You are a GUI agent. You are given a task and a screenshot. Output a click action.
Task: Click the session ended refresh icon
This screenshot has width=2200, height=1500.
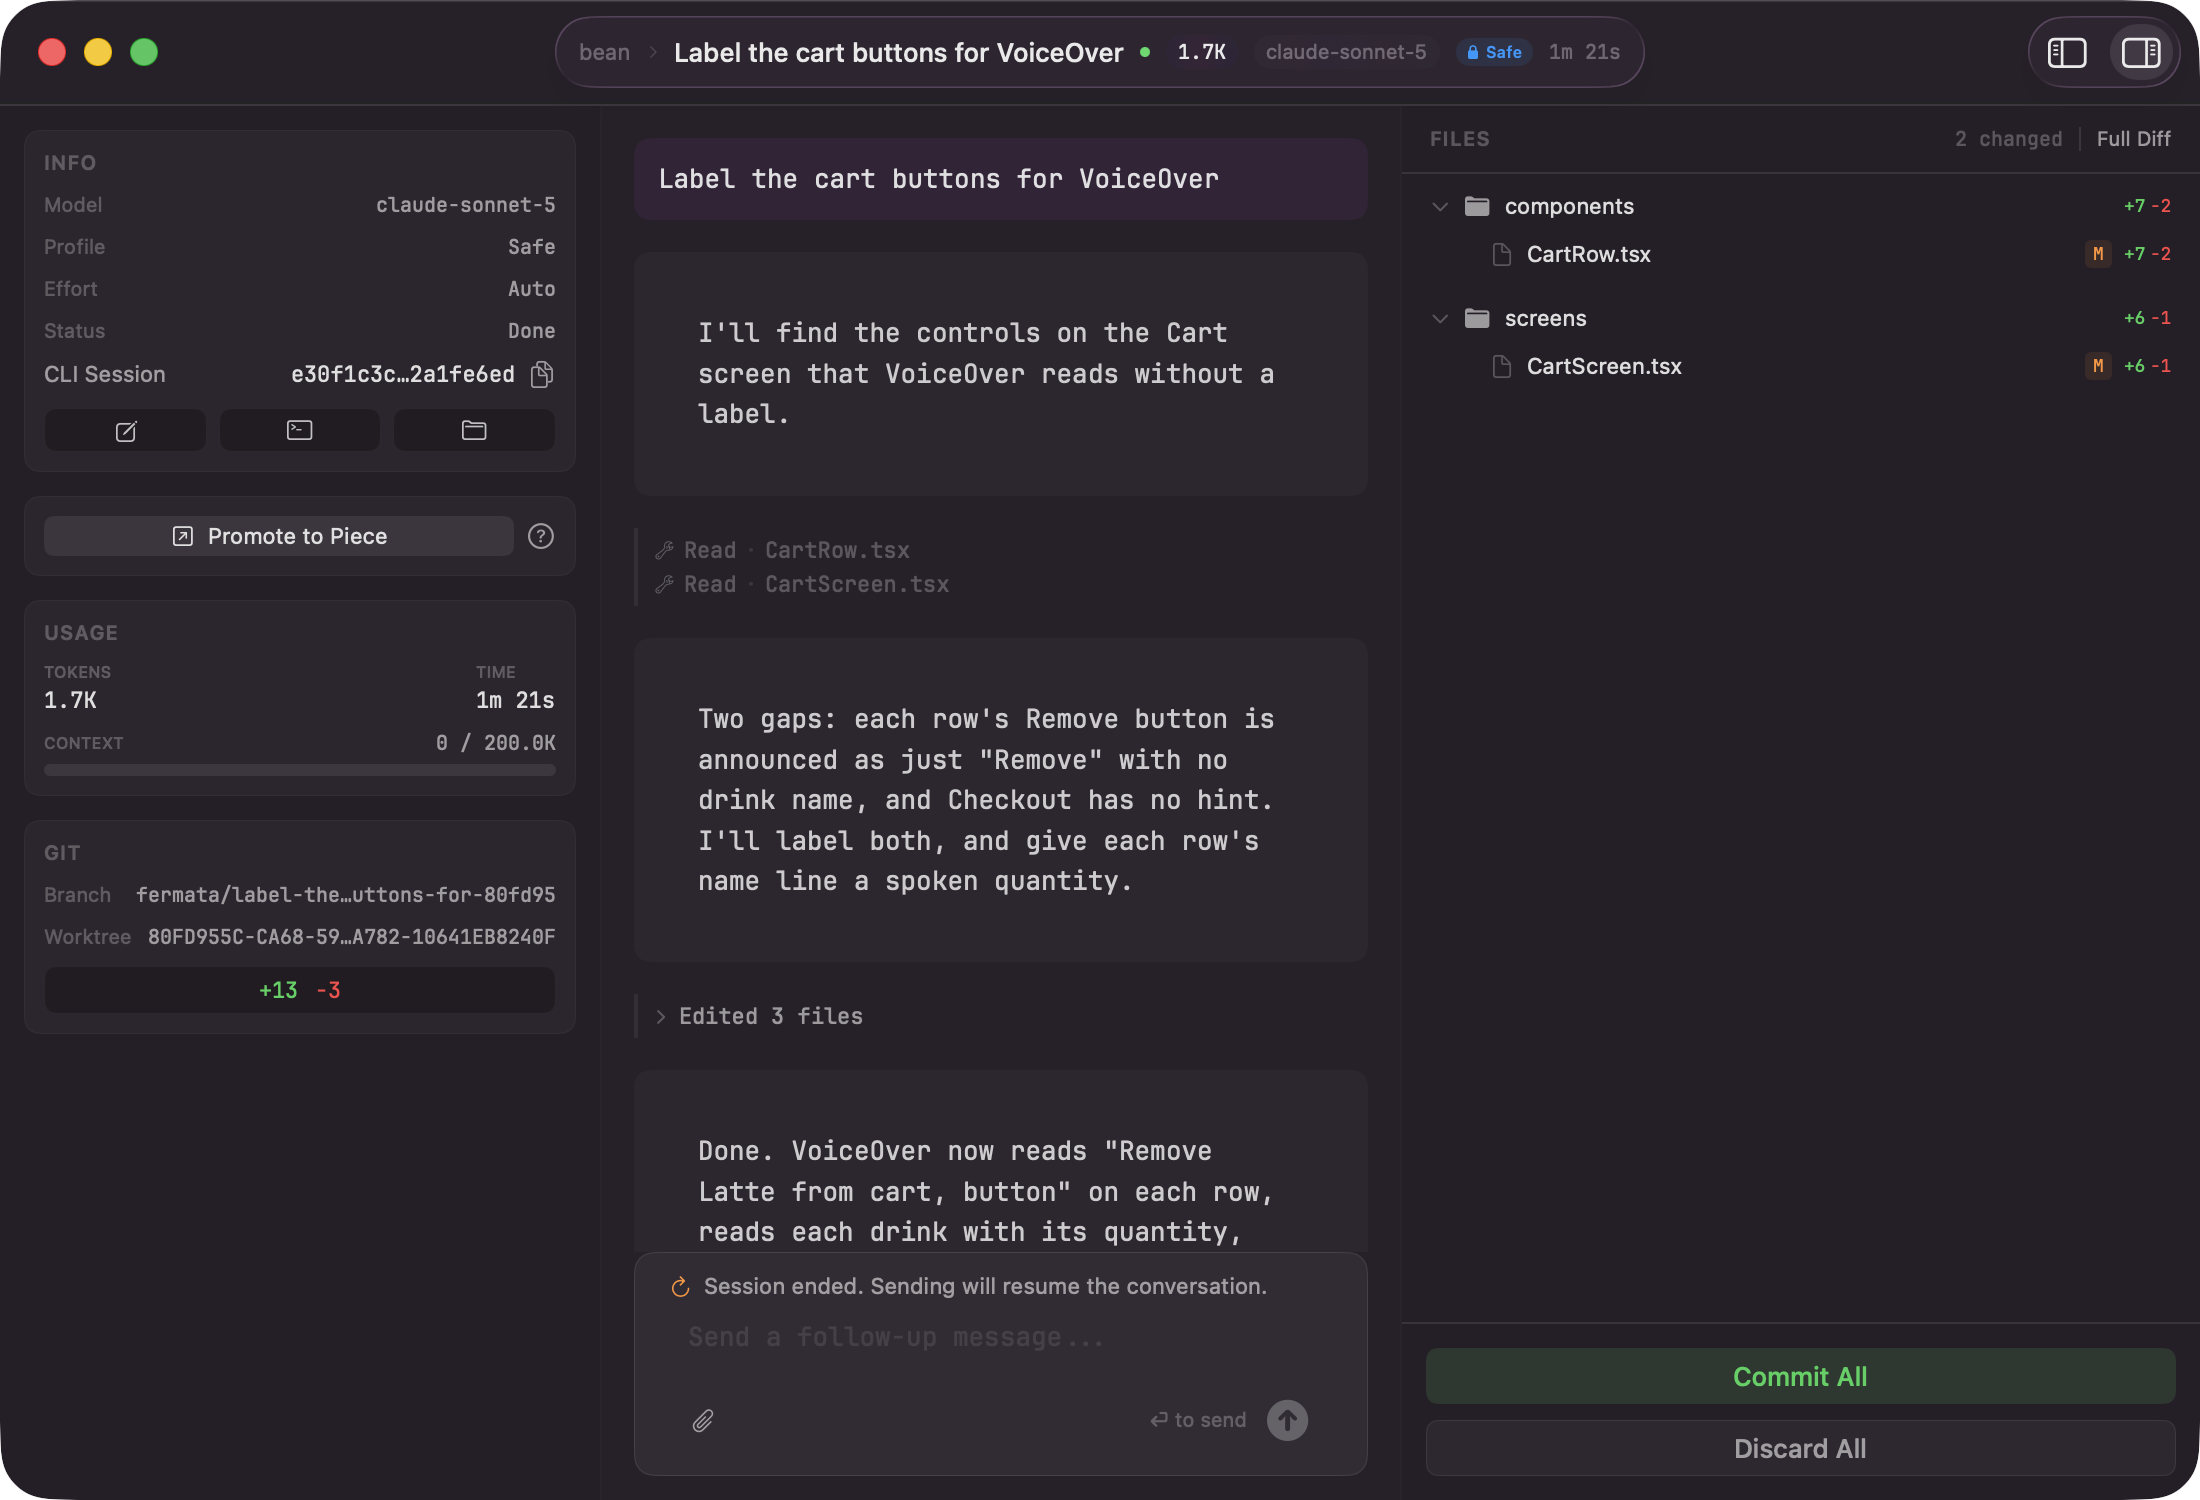coord(681,1287)
